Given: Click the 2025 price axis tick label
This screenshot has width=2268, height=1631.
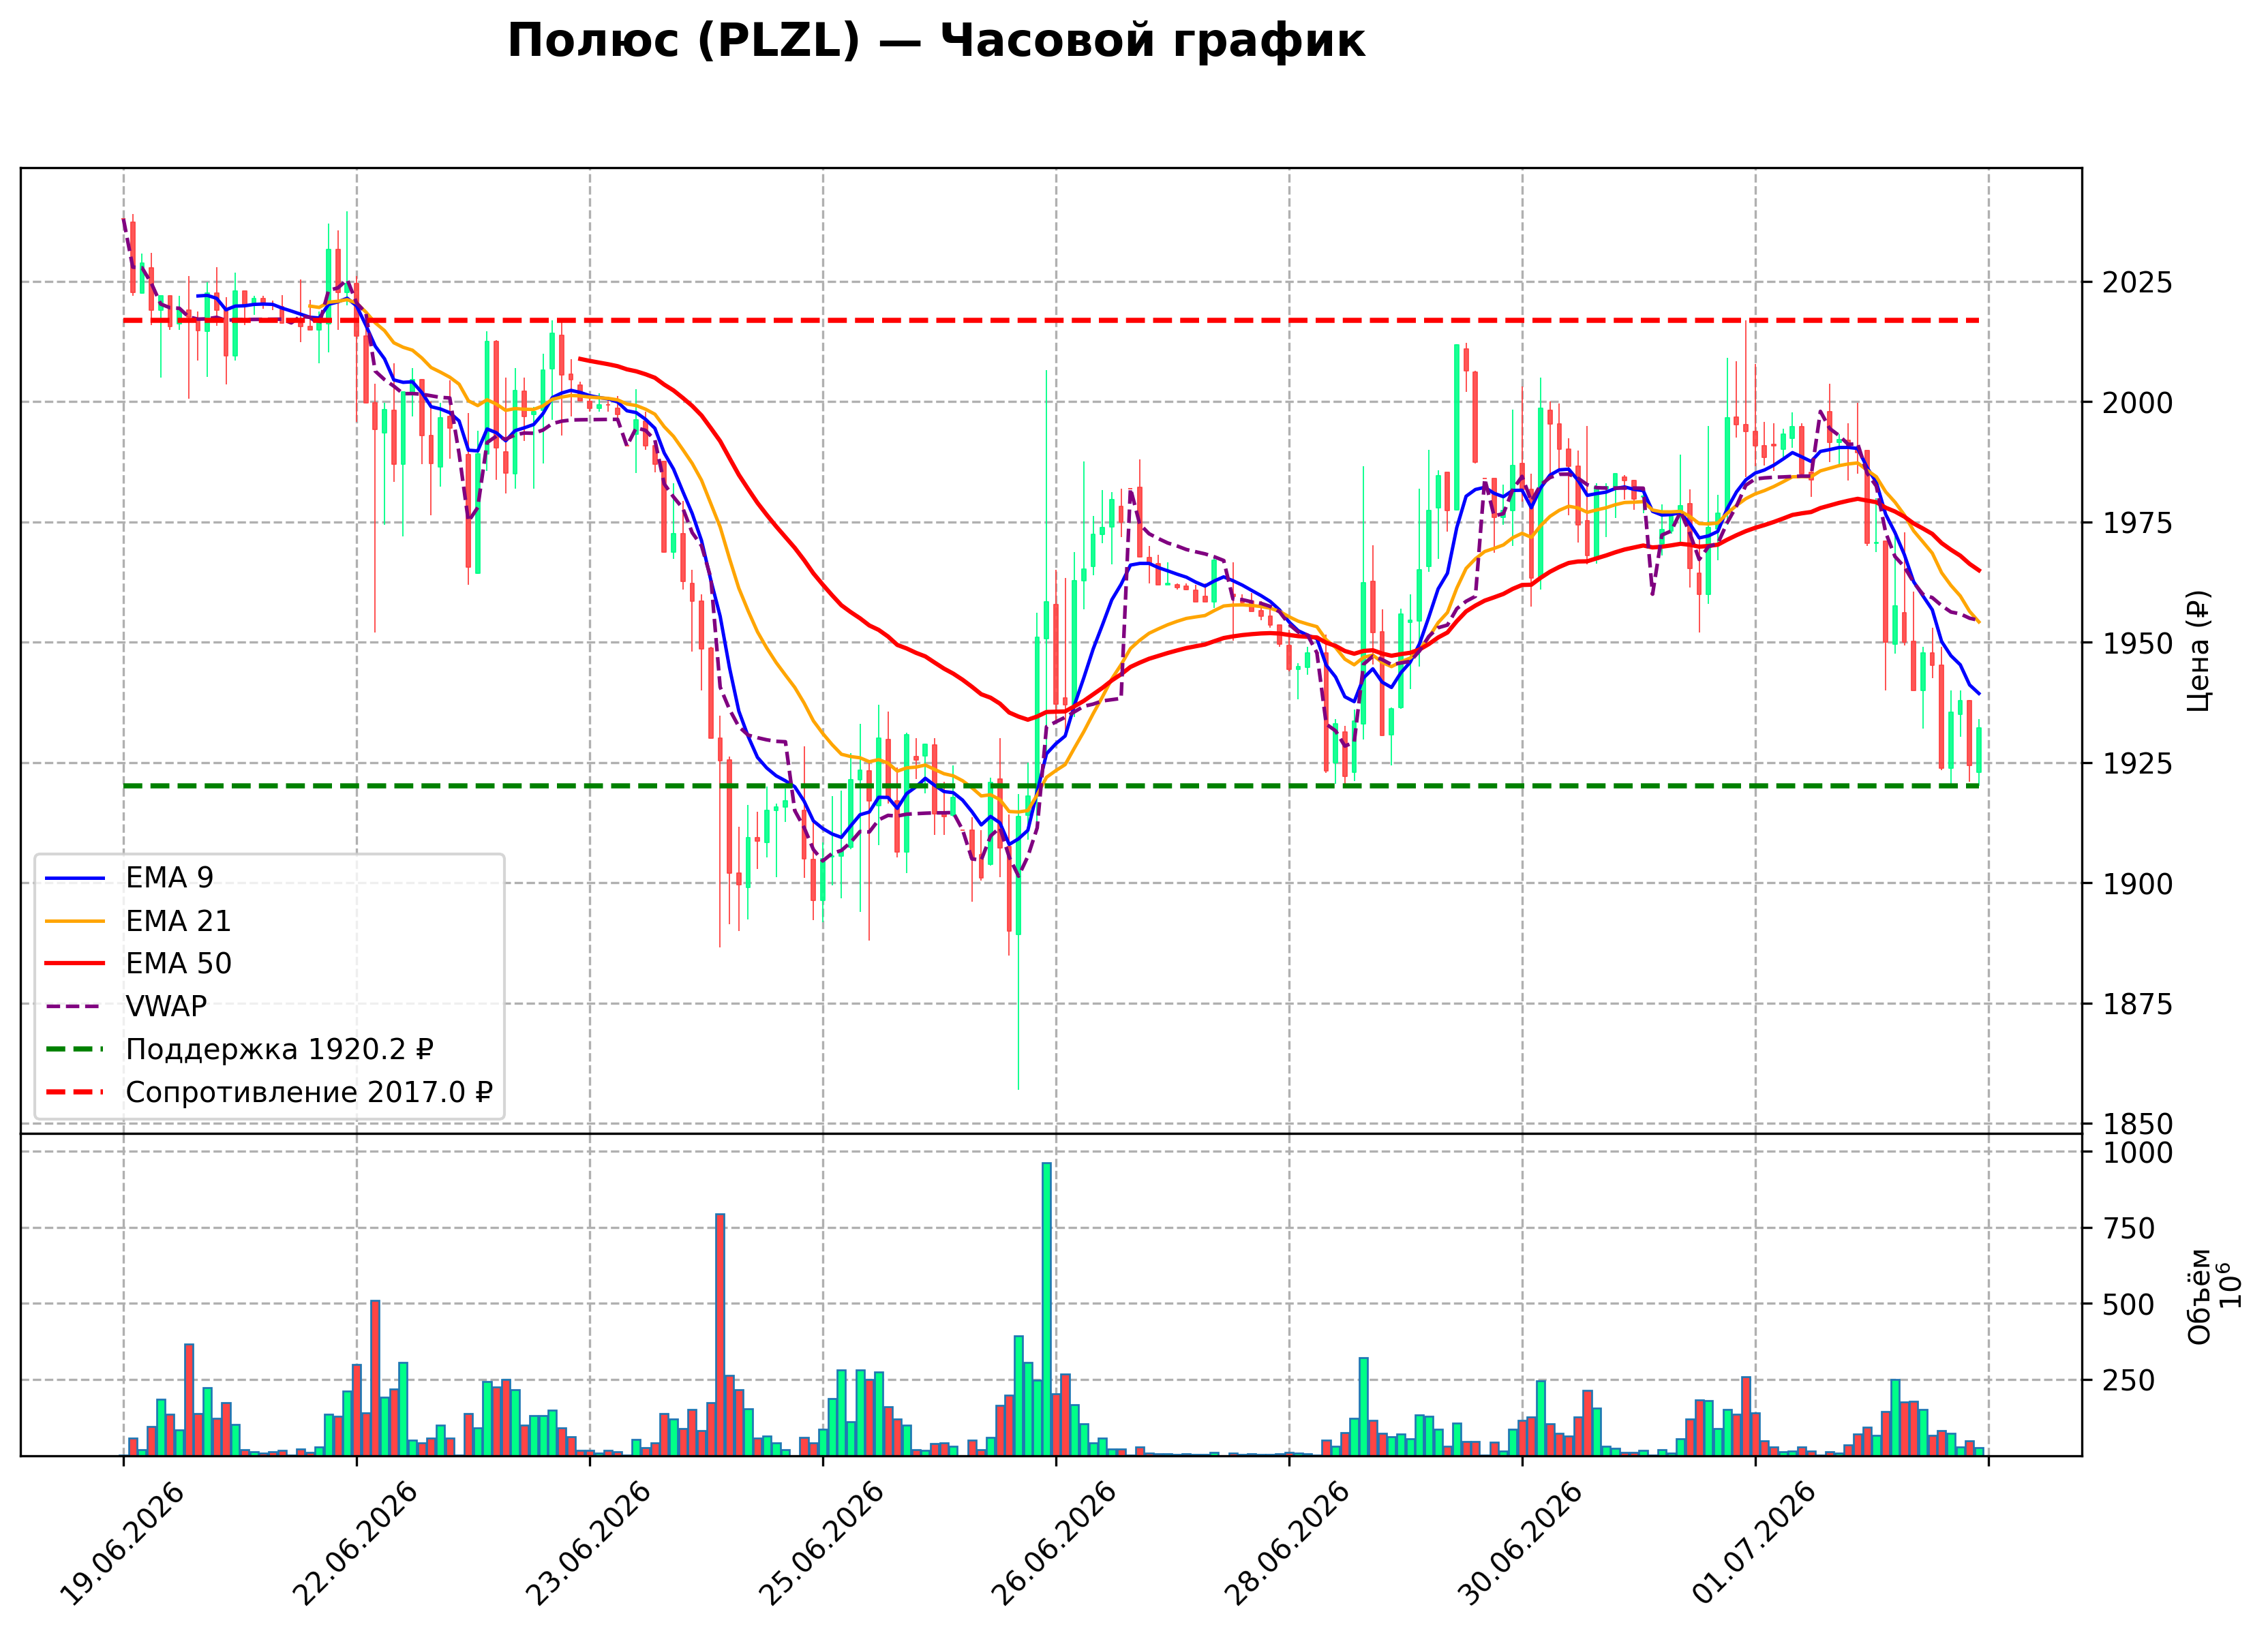Looking at the screenshot, I should (2137, 283).
